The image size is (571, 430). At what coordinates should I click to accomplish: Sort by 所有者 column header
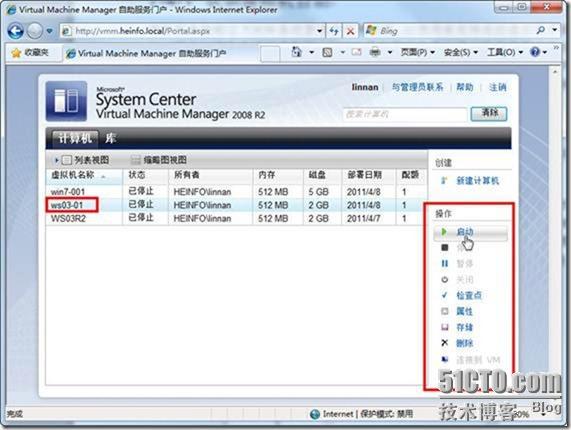[x=210, y=175]
